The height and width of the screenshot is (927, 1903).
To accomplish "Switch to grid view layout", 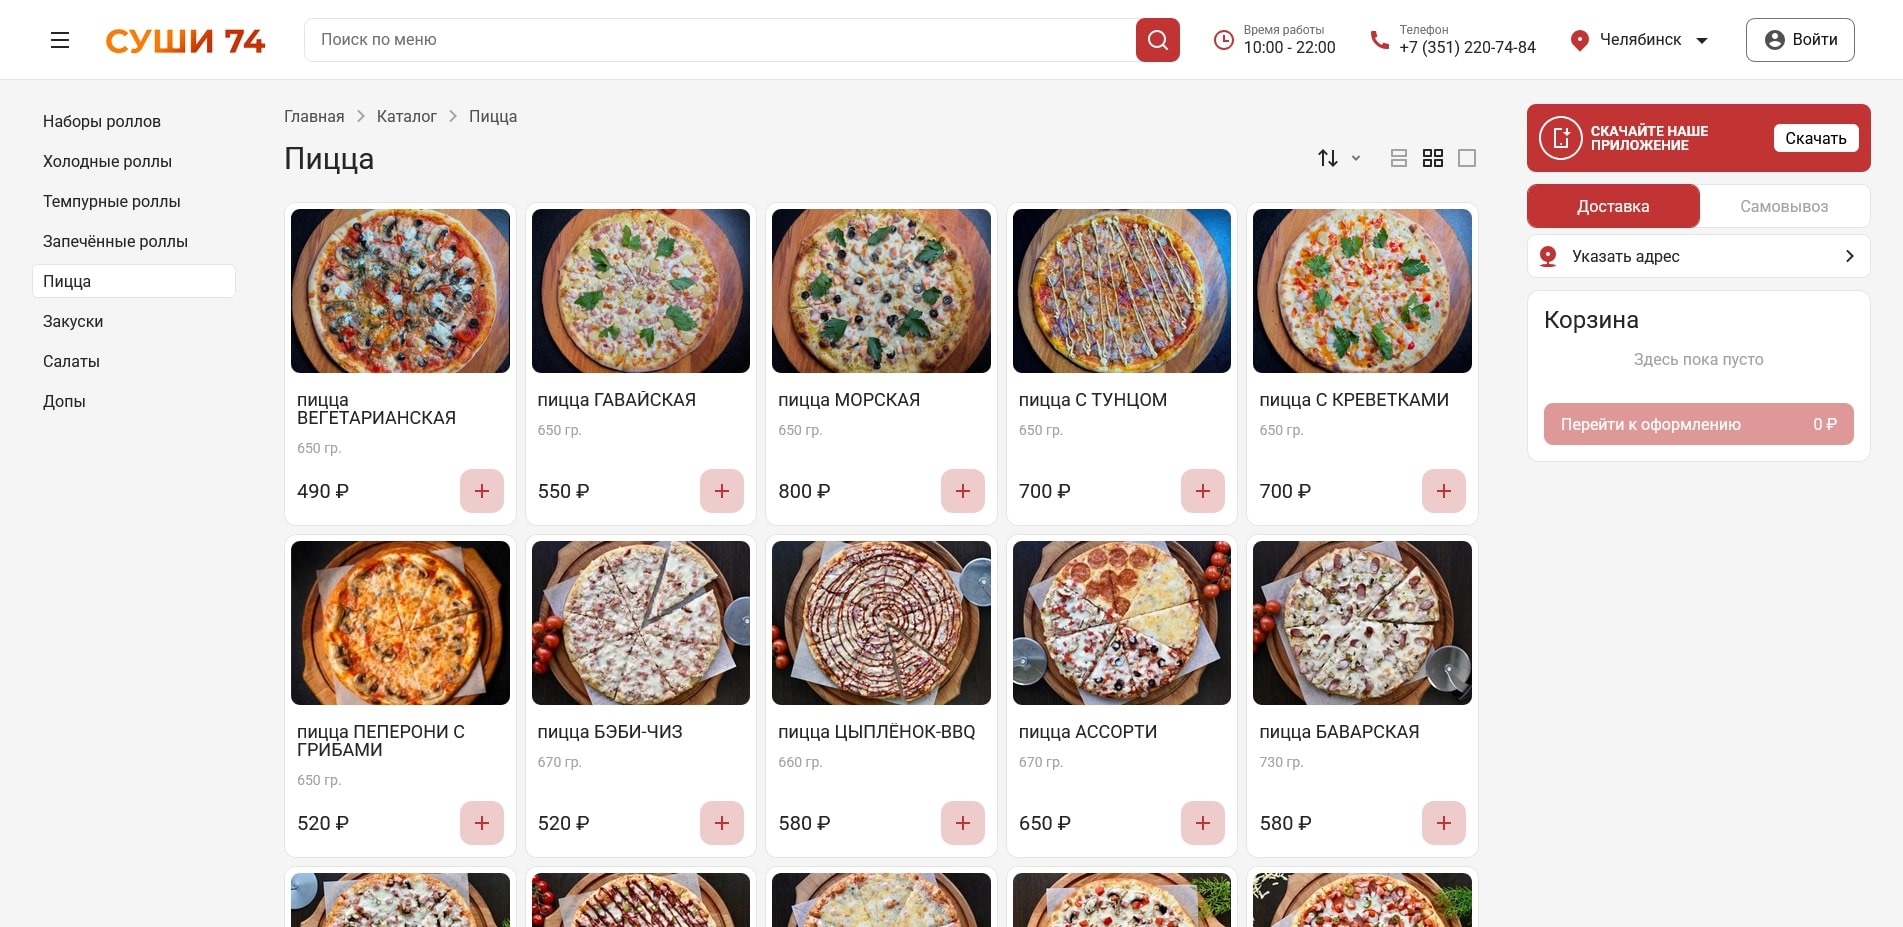I will [1433, 158].
